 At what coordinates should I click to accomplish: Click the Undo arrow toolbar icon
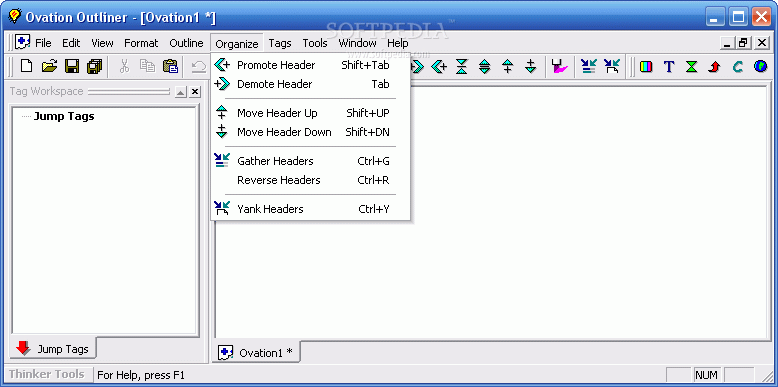(199, 66)
